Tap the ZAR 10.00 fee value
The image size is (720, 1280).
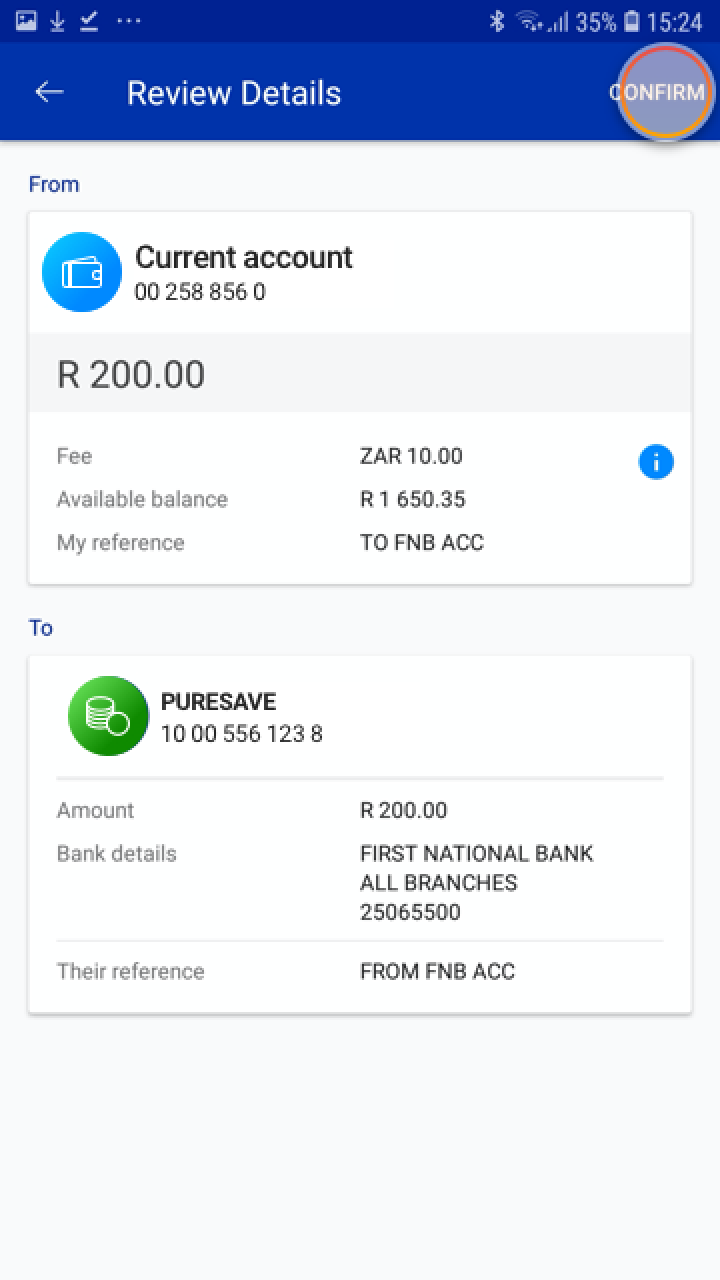(411, 456)
